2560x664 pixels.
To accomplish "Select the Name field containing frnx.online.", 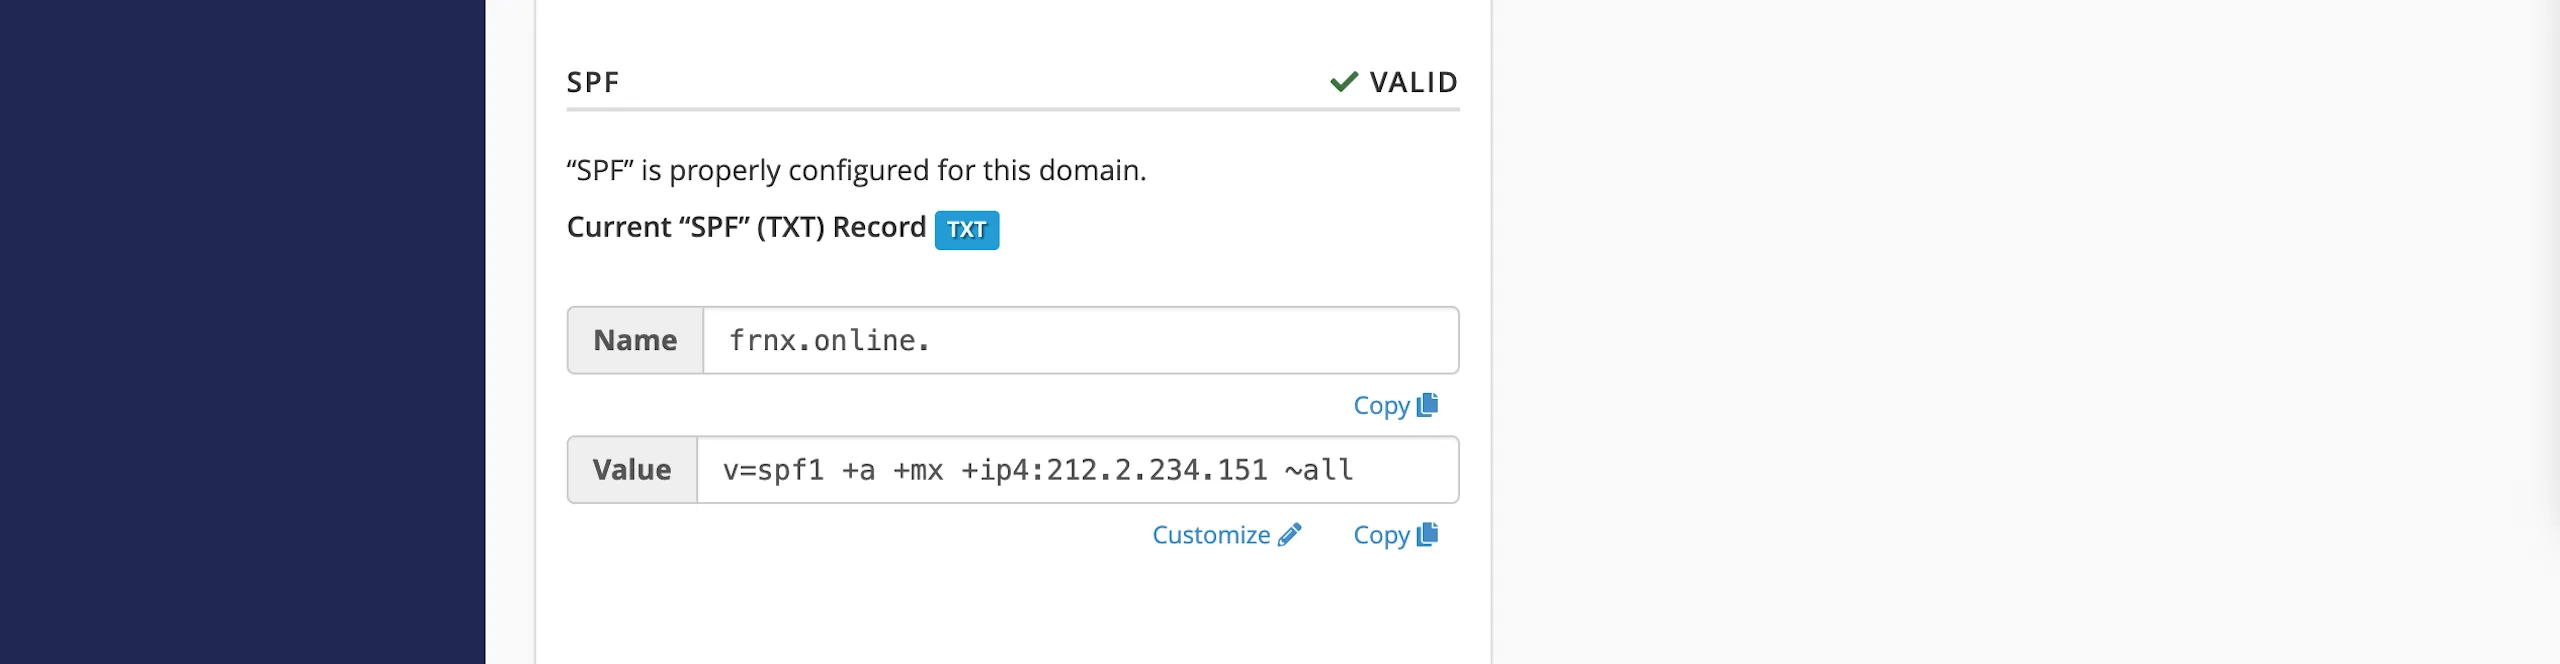I will coord(1081,340).
